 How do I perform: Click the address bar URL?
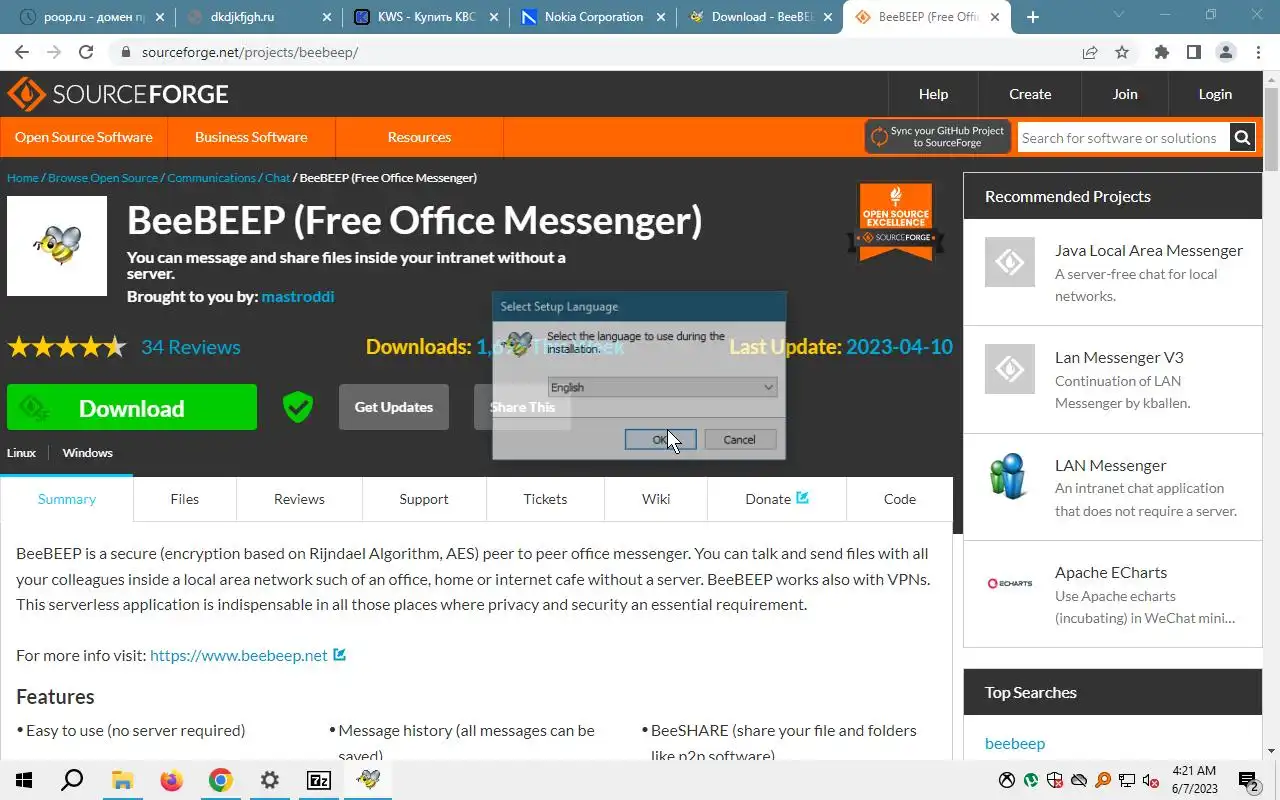click(x=250, y=52)
